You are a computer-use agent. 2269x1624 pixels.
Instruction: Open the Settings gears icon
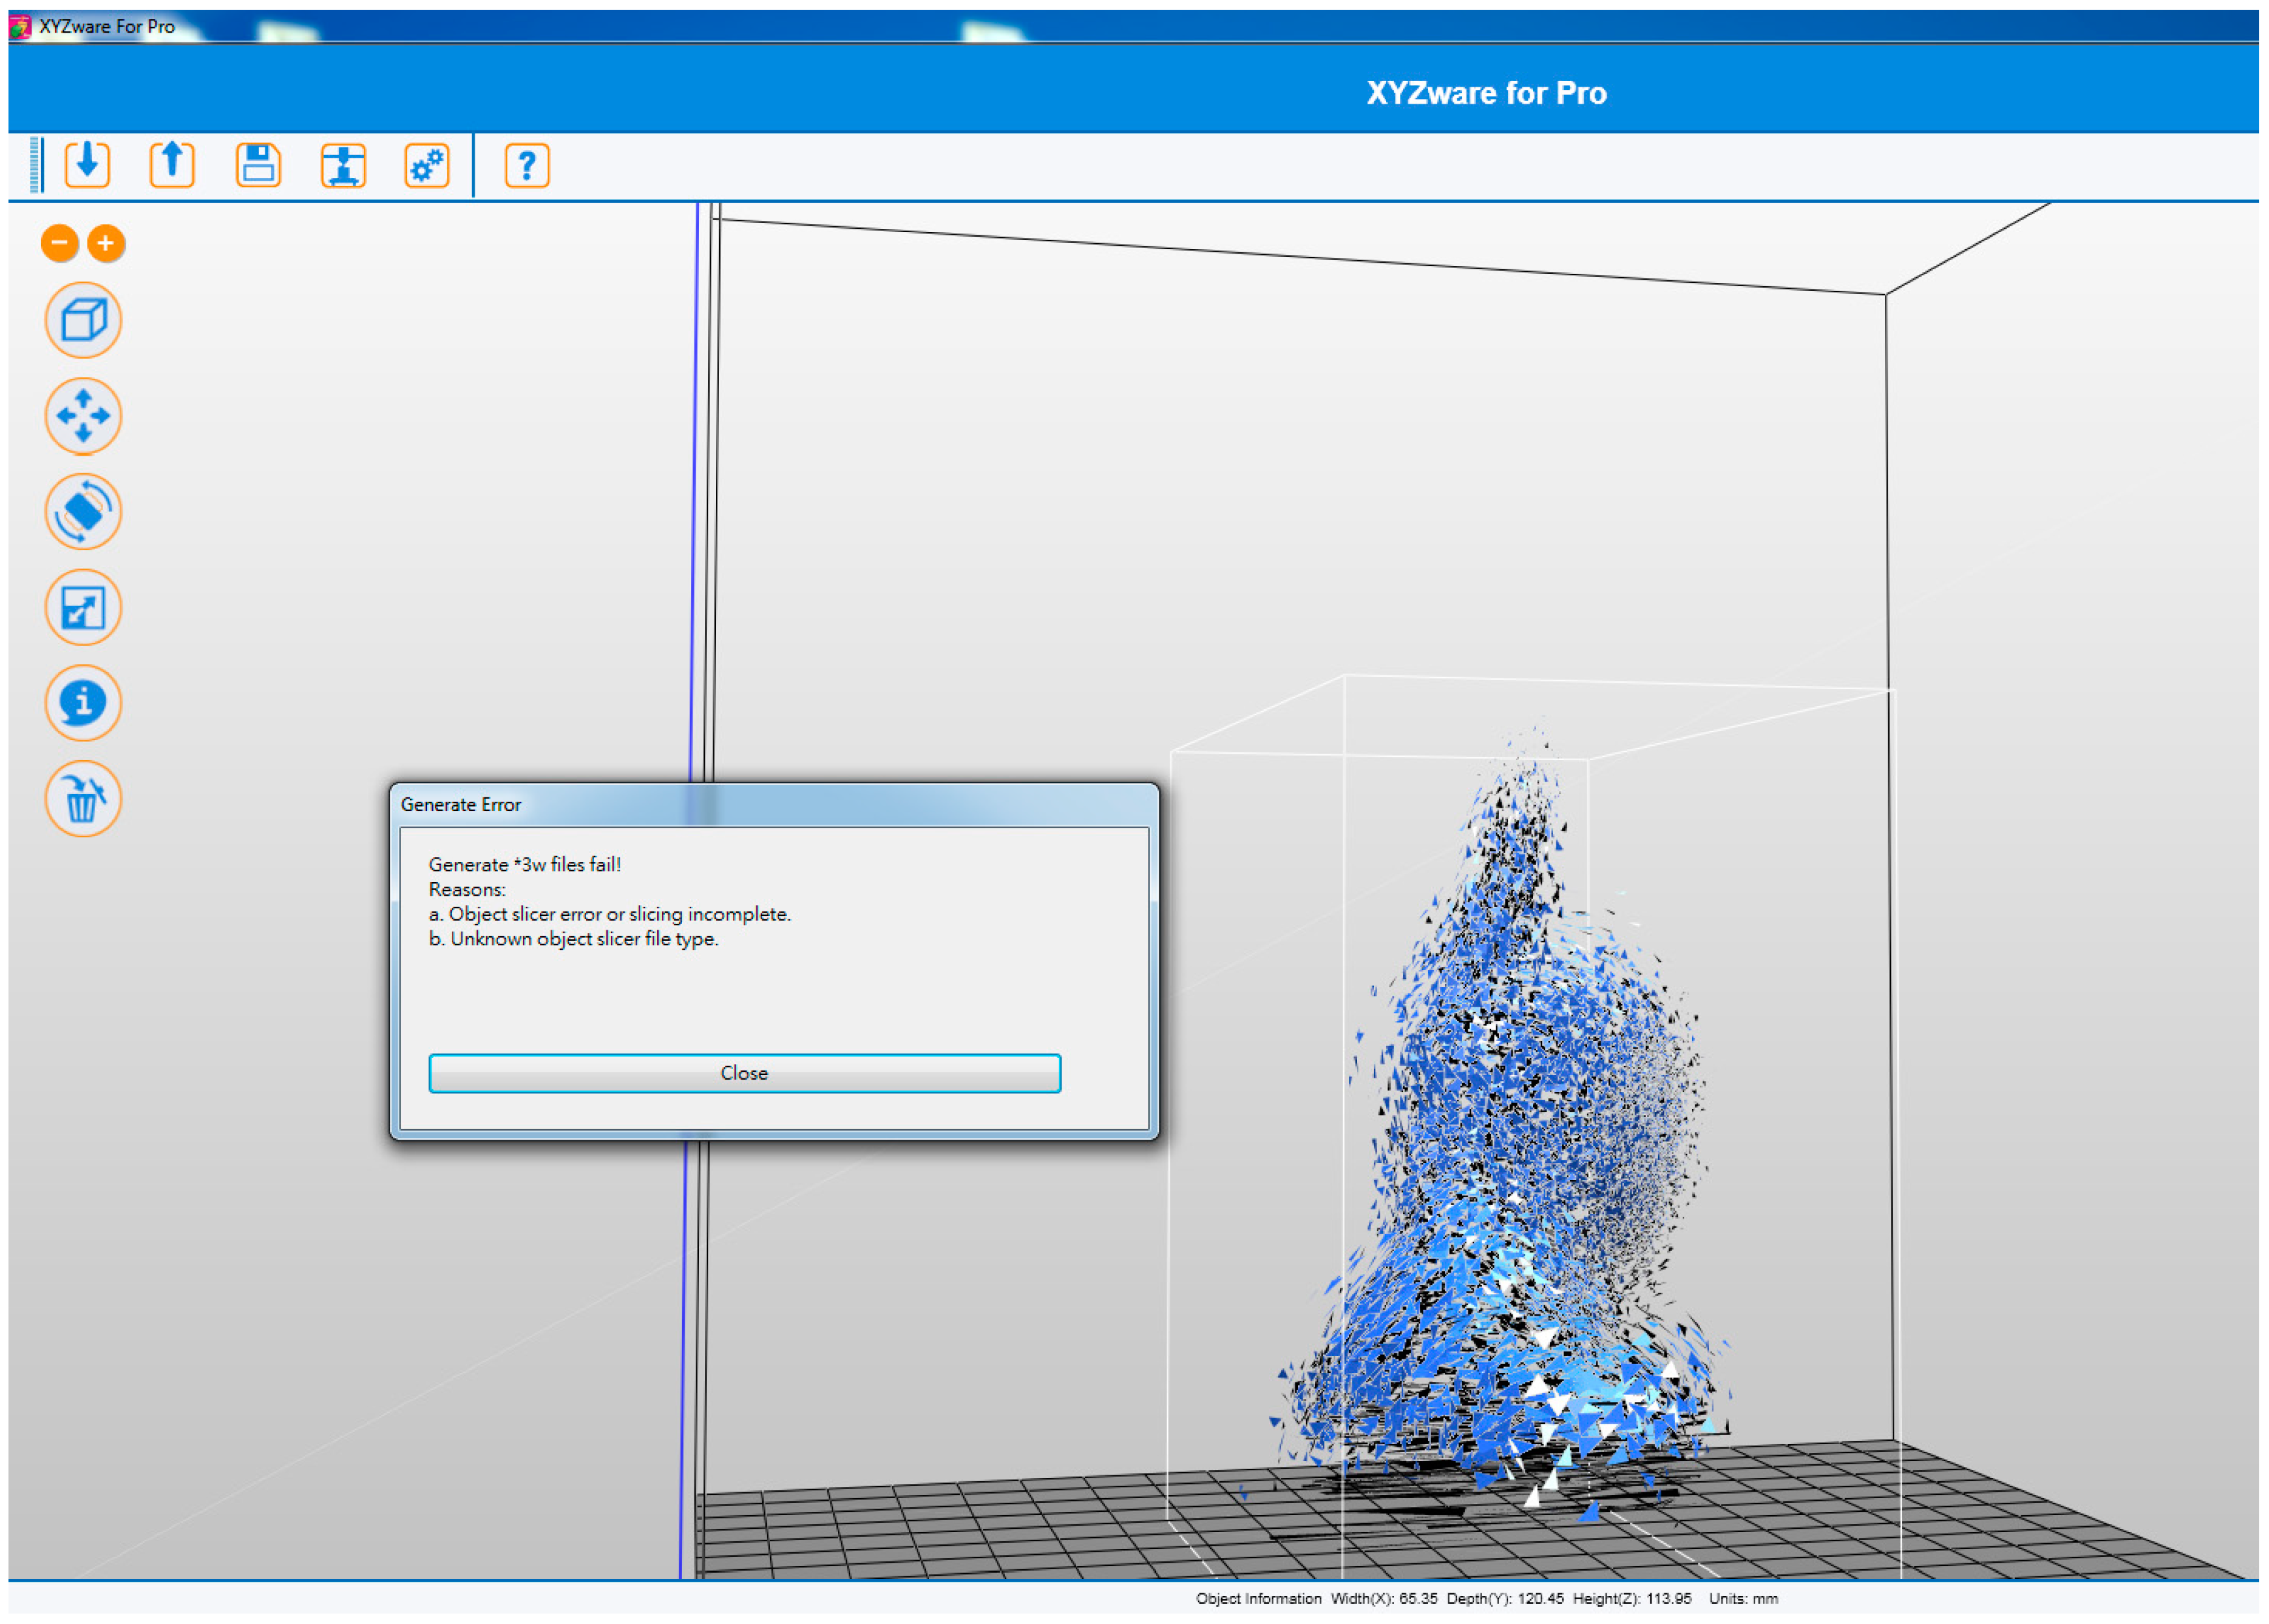tap(427, 164)
